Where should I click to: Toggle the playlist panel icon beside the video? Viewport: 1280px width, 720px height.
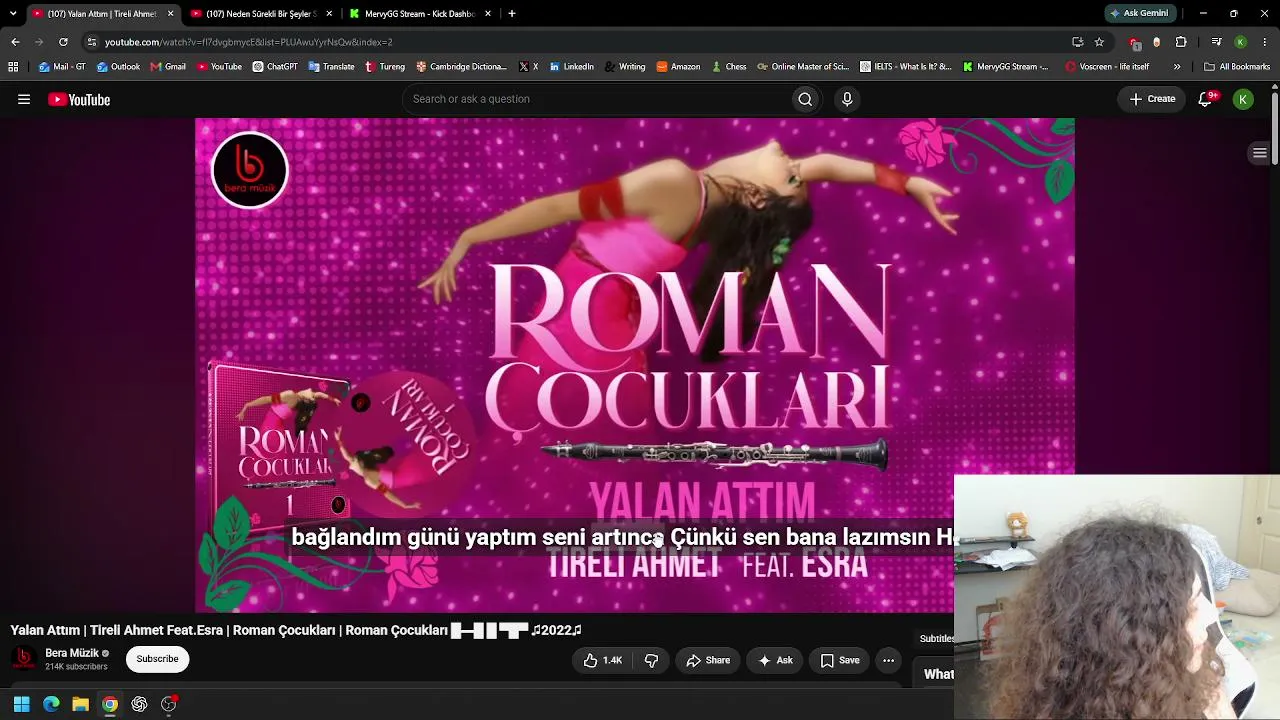click(1260, 153)
